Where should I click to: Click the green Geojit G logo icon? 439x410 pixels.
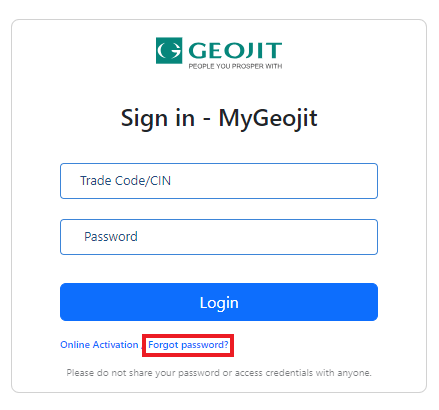point(169,50)
